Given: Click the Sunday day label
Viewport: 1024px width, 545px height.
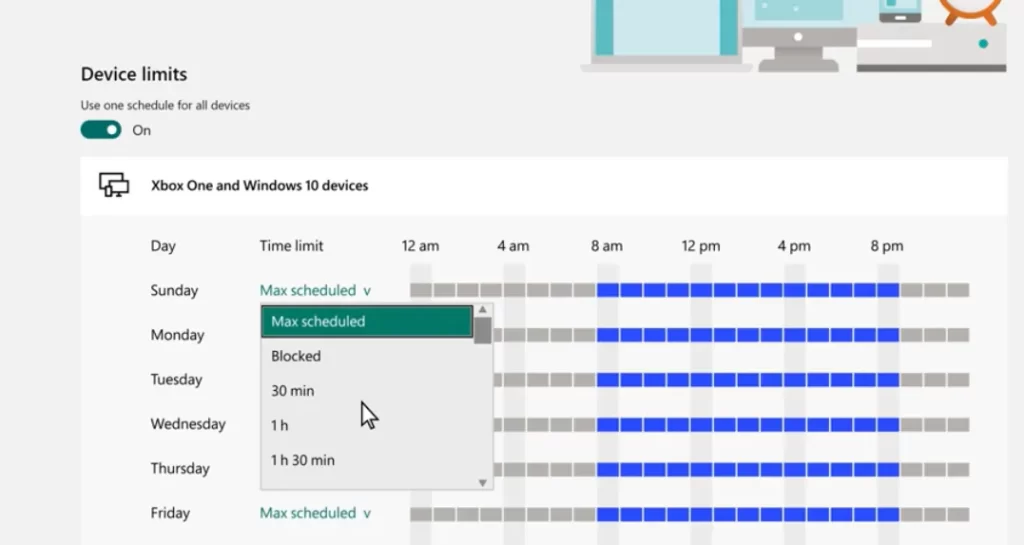Looking at the screenshot, I should pyautogui.click(x=174, y=290).
